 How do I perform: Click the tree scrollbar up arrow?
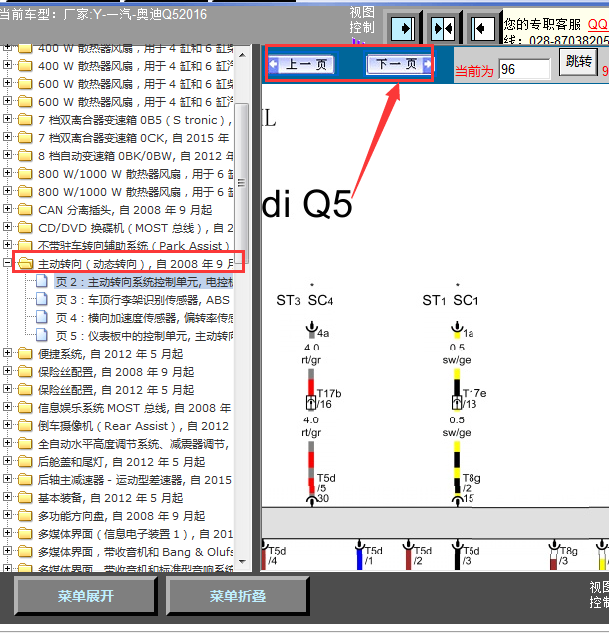(x=242, y=54)
